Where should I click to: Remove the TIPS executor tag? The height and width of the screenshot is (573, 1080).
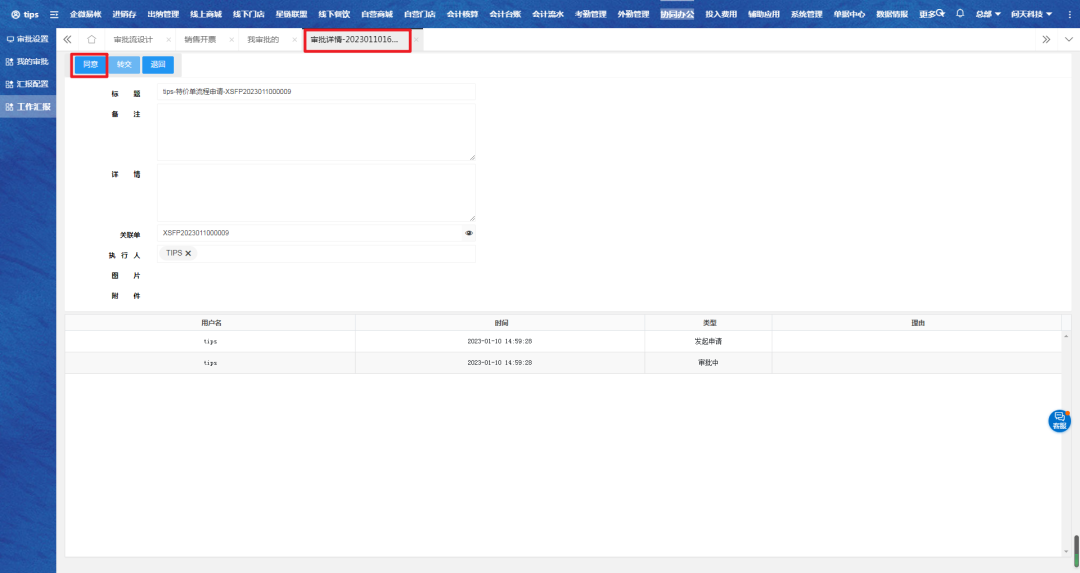(x=188, y=254)
